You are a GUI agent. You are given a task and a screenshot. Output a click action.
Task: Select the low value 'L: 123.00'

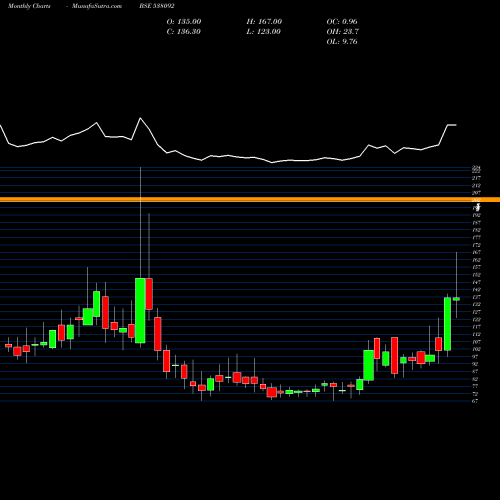pos(264,31)
